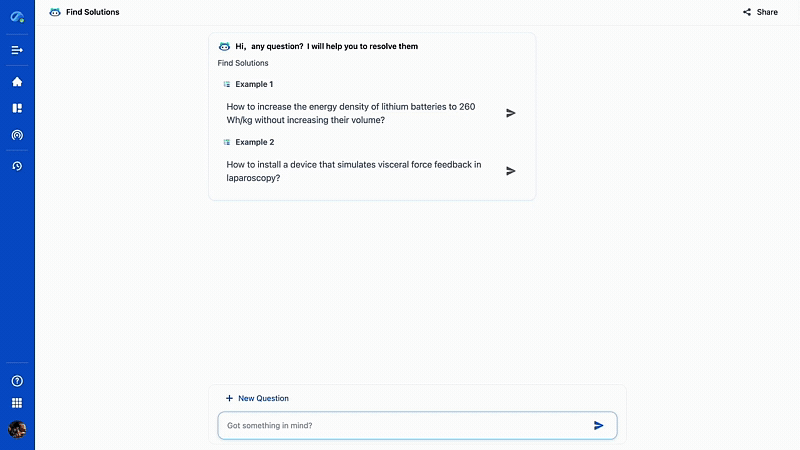Start a New Question
800x450 pixels.
257,398
